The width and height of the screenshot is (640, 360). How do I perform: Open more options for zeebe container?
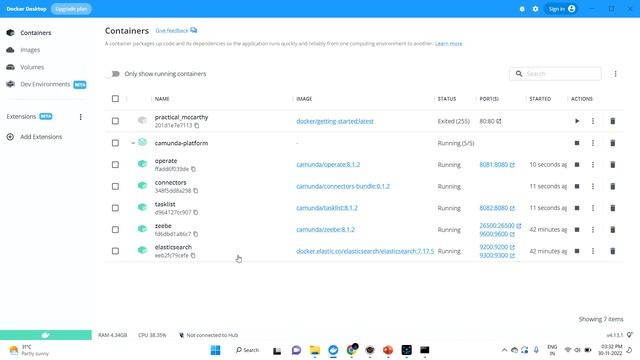(593, 230)
